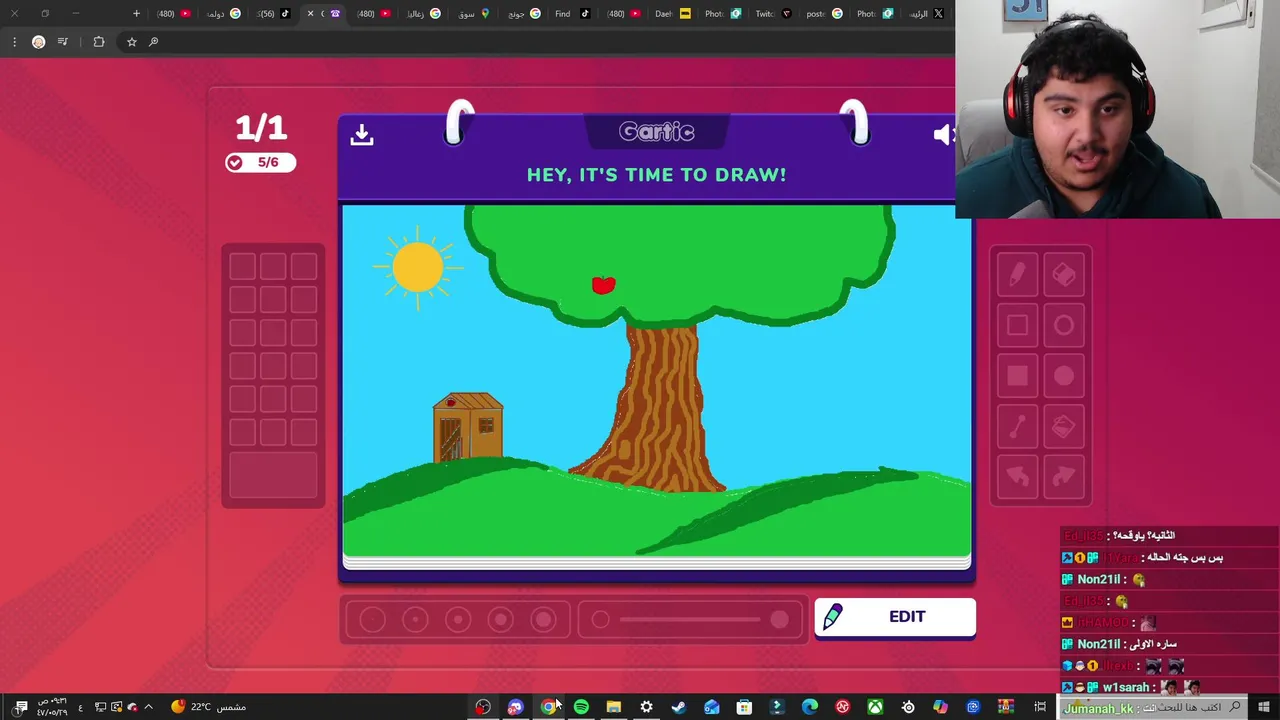This screenshot has width=1280, height=720.
Task: Open Microsoft Store from the taskbar
Action: point(744,707)
